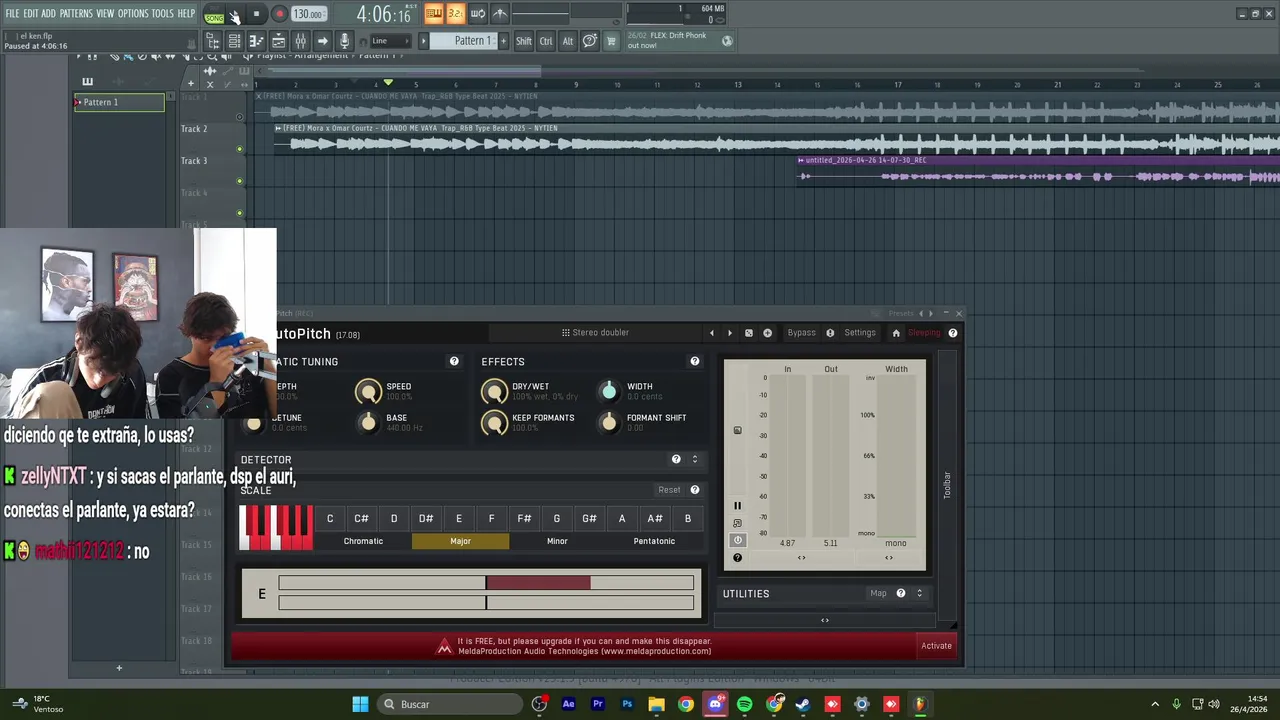The height and width of the screenshot is (720, 1280).
Task: Click the BASE frequency knob
Action: pyautogui.click(x=368, y=423)
